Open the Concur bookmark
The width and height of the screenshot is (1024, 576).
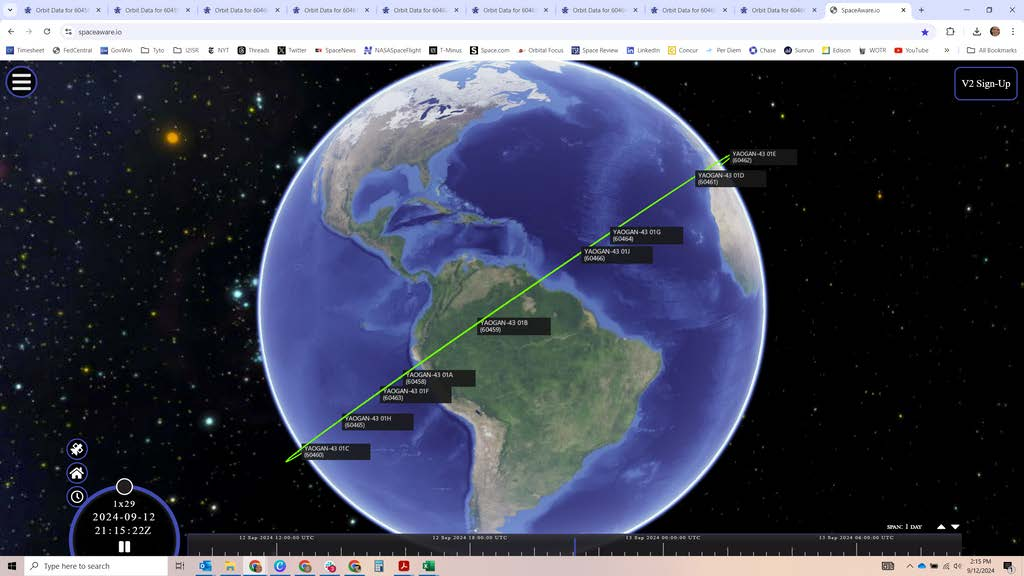click(x=683, y=50)
